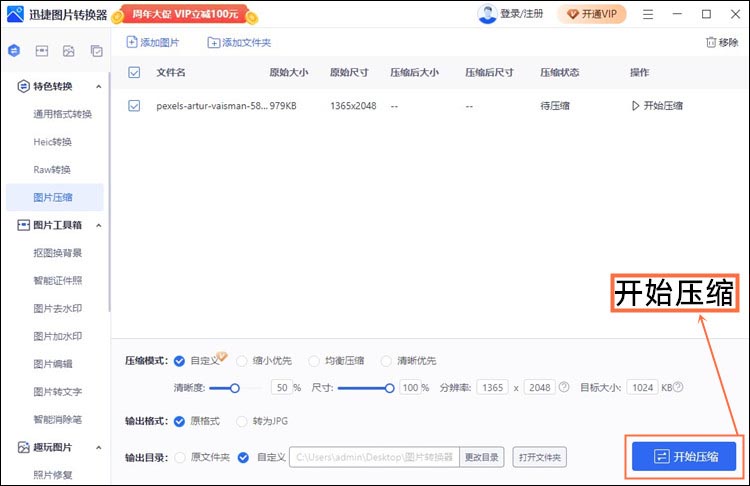This screenshot has height=486, width=750.
Task: Open 登录/注册 login link
Action: (x=521, y=14)
